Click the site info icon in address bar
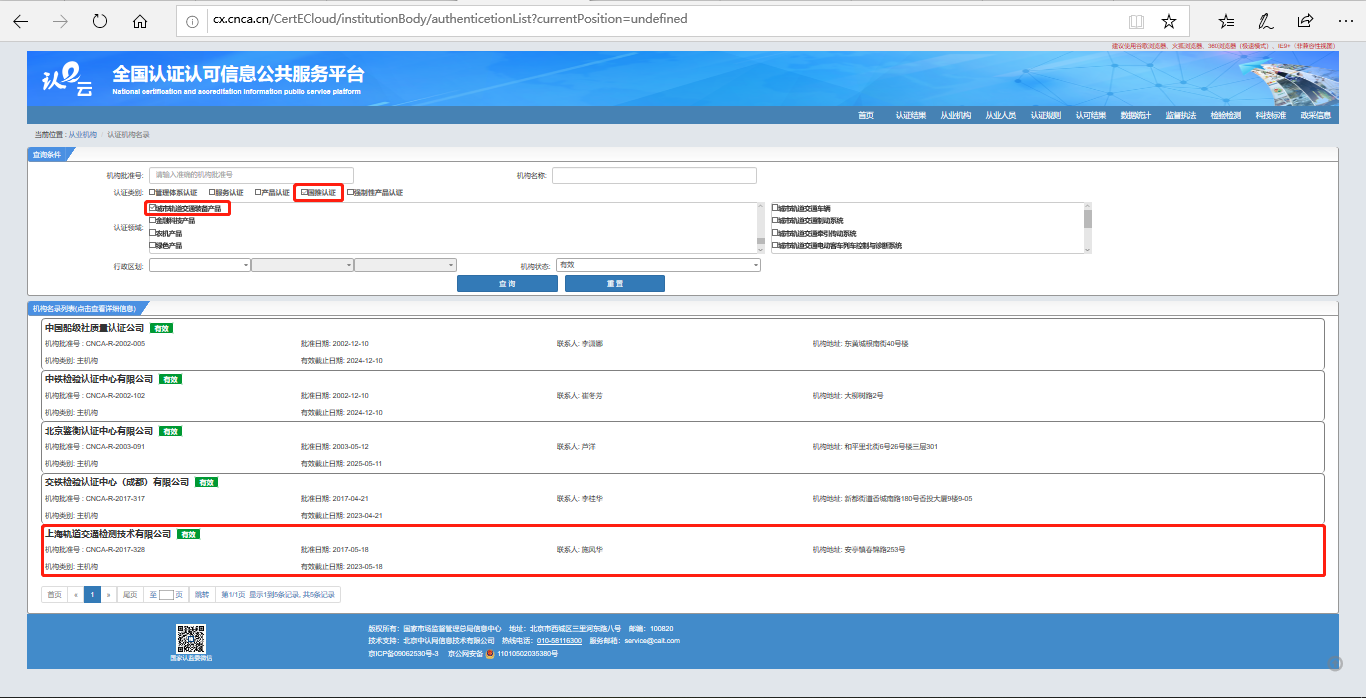1366x698 pixels. pos(194,20)
